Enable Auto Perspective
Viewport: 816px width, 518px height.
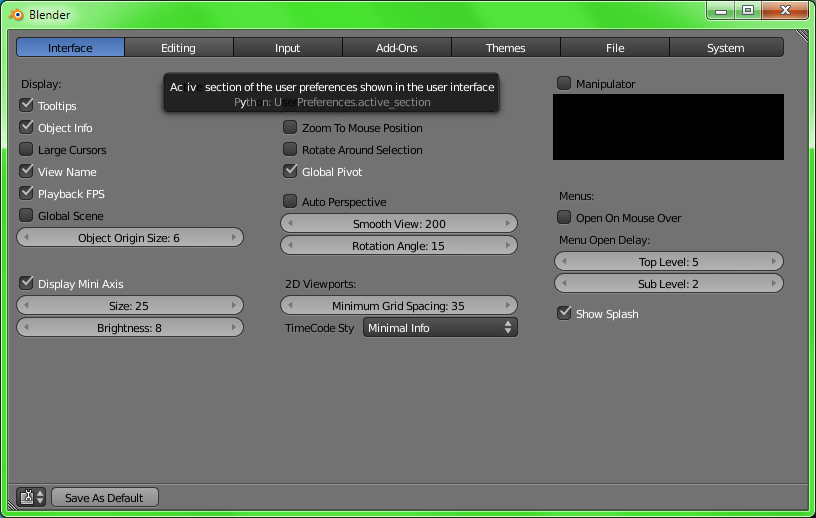tap(290, 201)
